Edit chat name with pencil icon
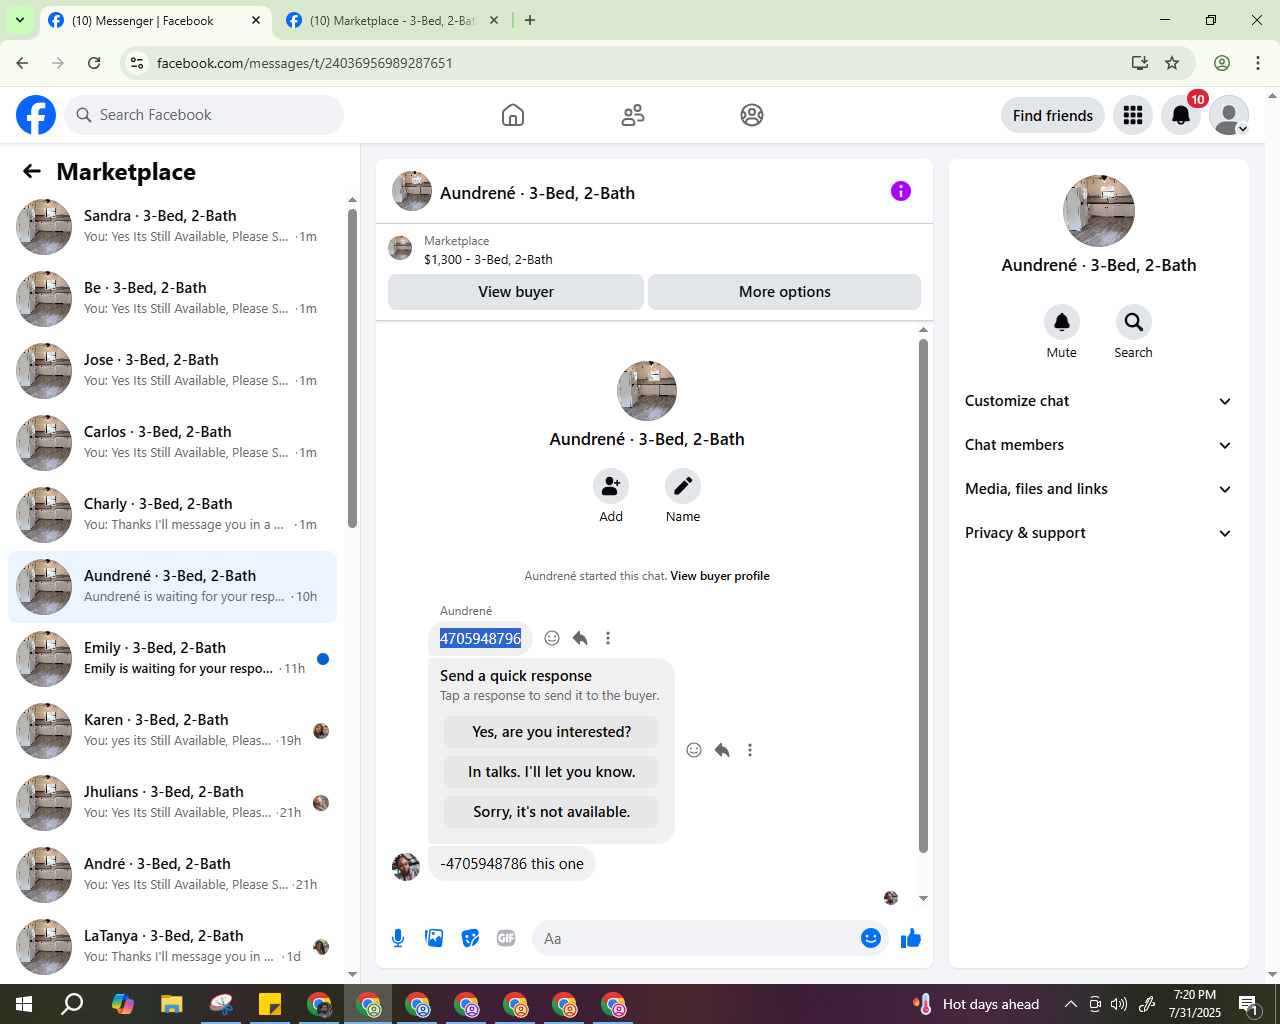This screenshot has width=1280, height=1024. coord(683,486)
